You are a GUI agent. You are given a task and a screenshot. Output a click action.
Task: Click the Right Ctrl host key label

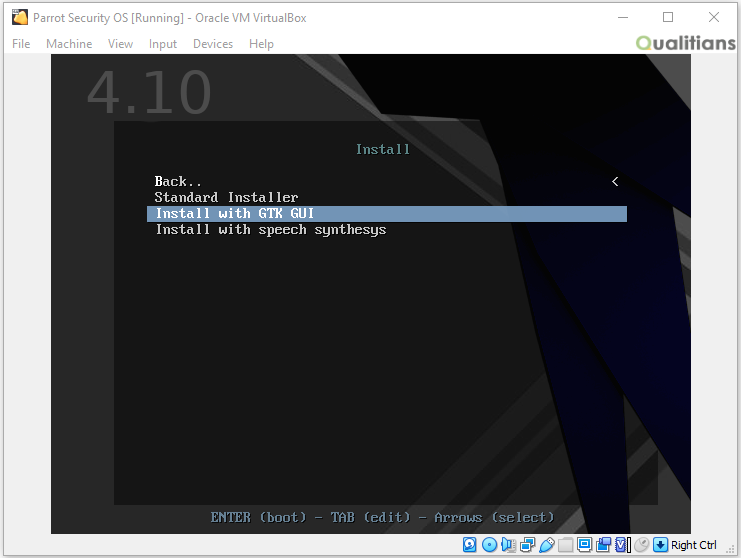tap(694, 545)
